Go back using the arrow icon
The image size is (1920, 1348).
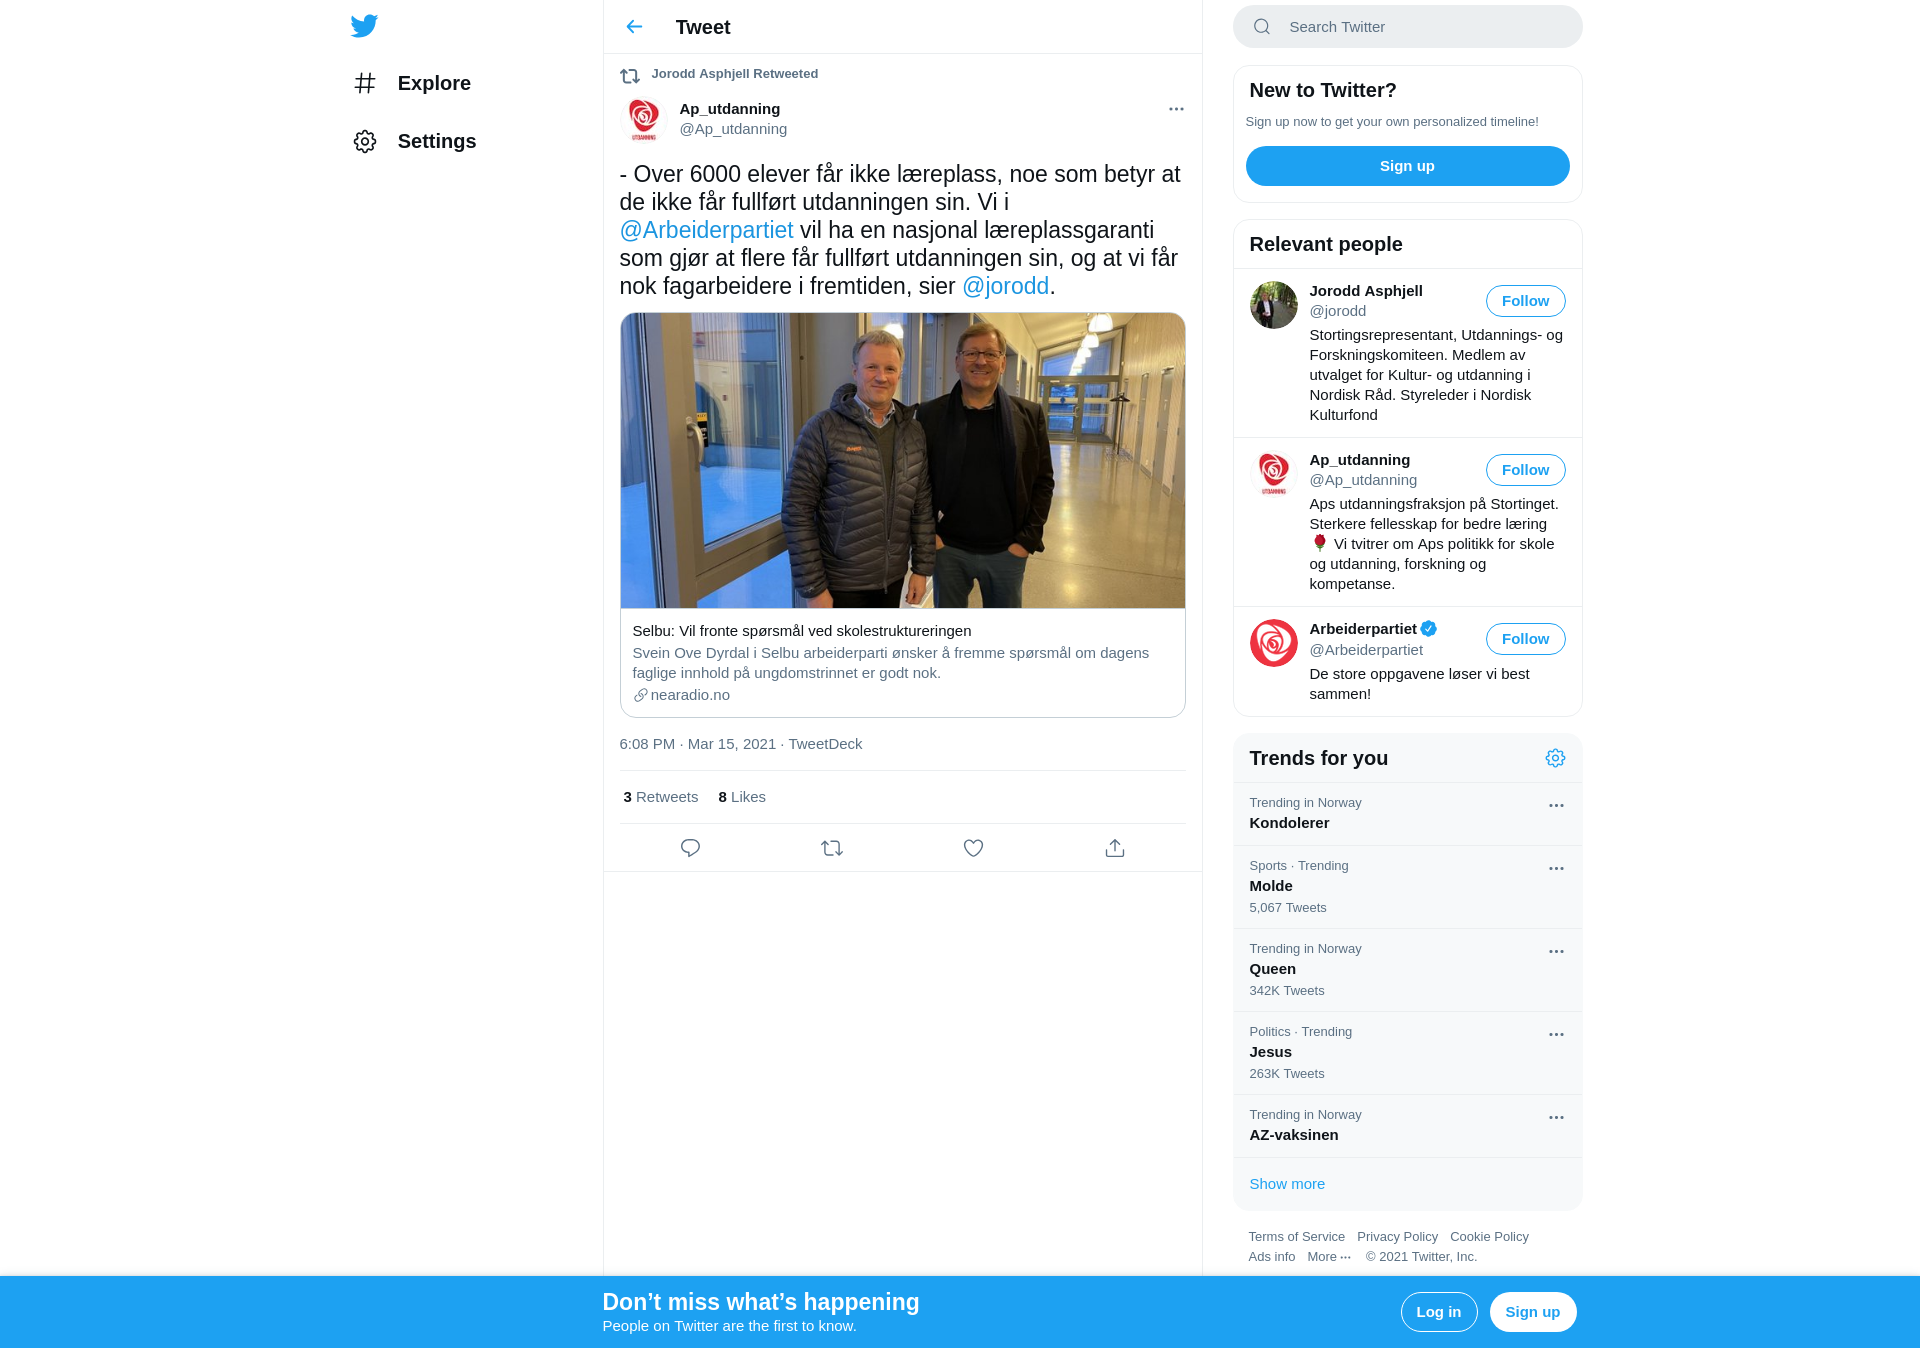pyautogui.click(x=634, y=27)
